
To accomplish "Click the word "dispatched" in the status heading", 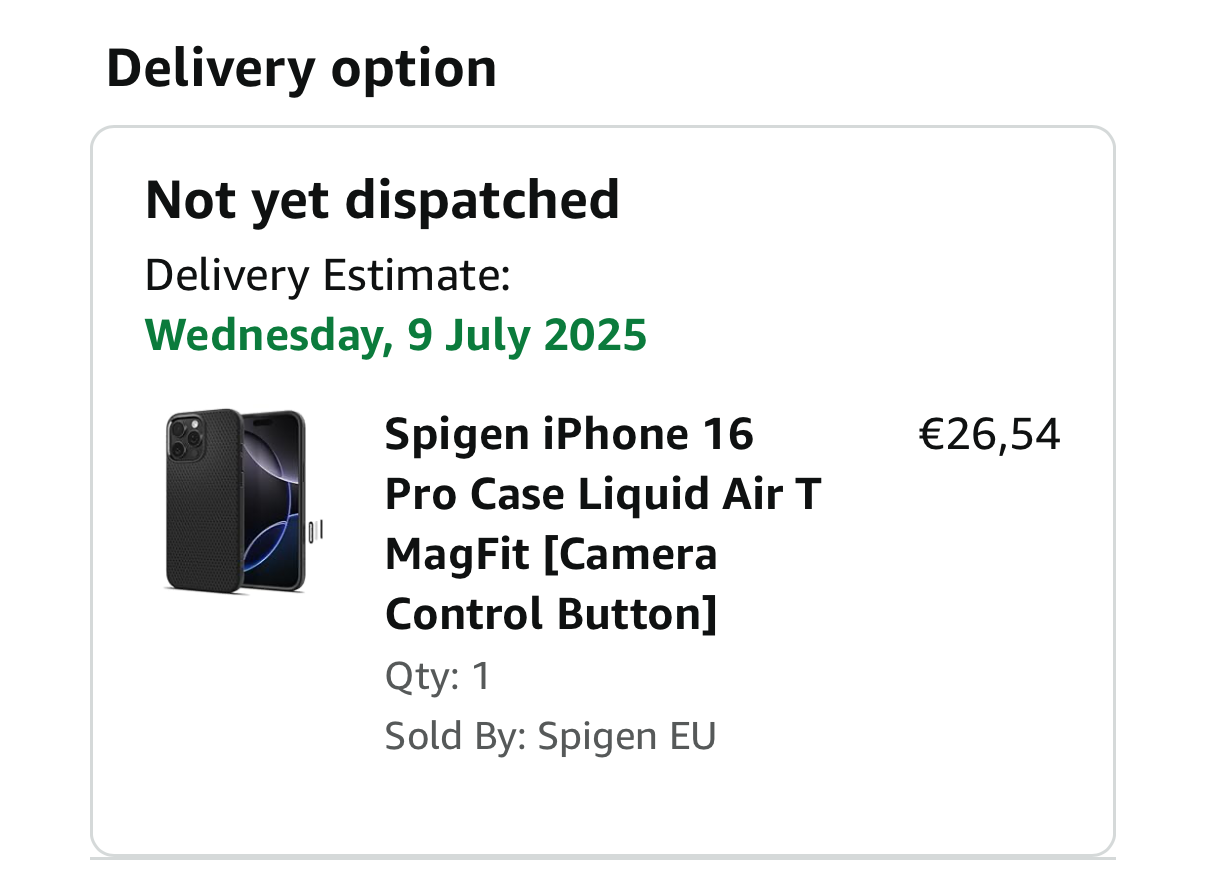I will click(x=482, y=200).
